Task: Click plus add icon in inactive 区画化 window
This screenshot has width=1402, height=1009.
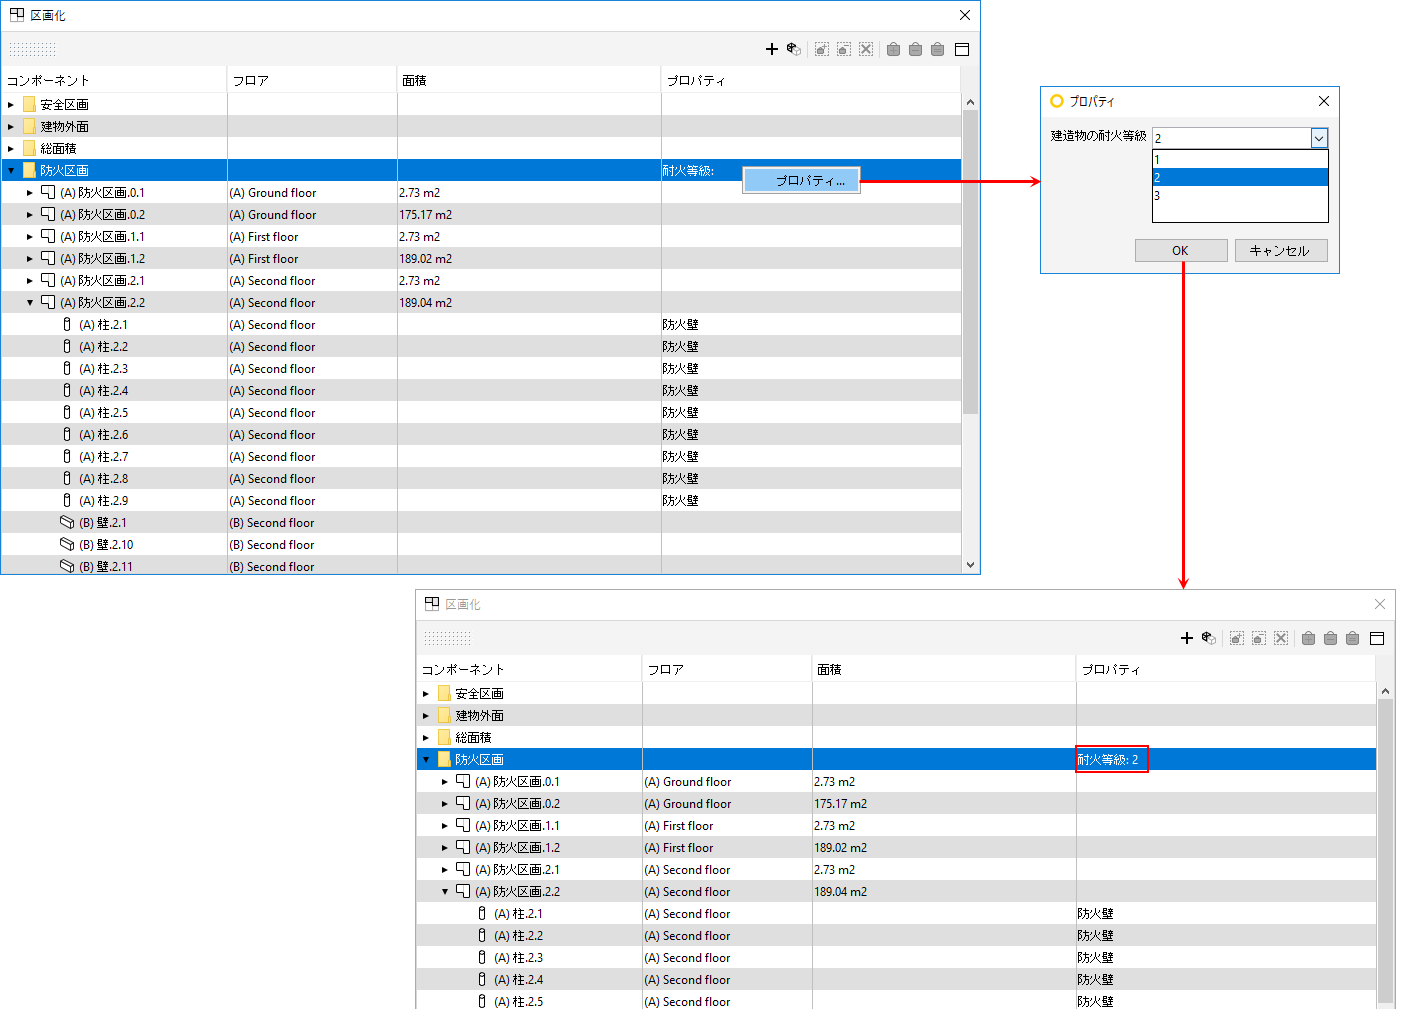Action: coord(1187,638)
